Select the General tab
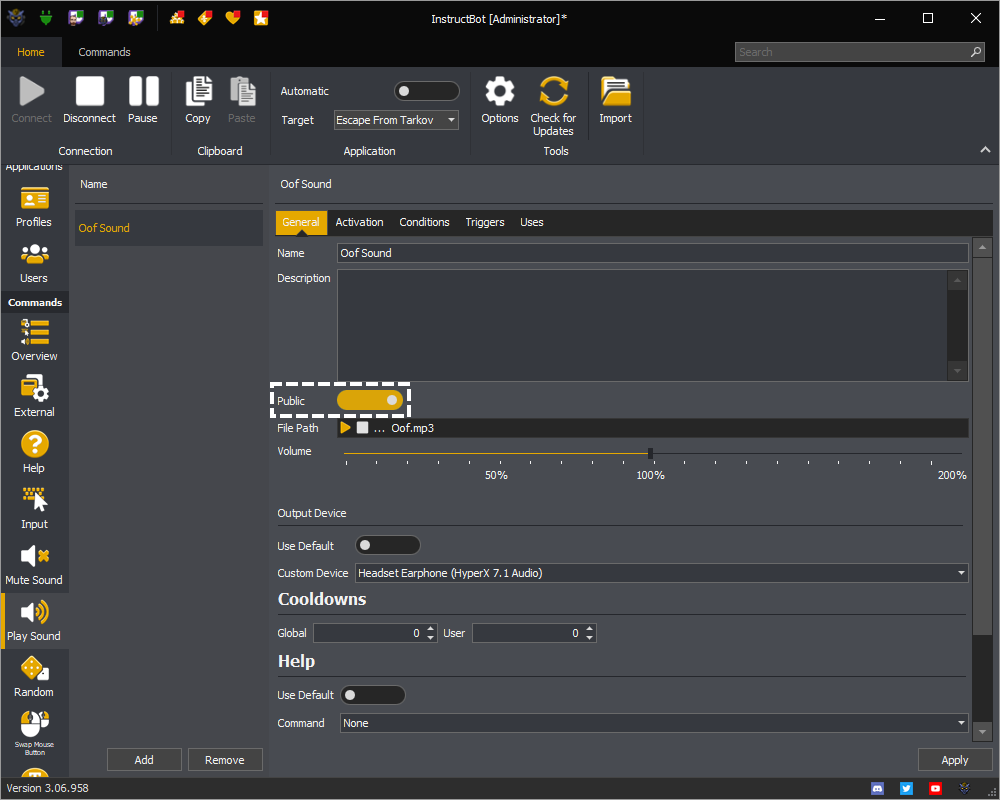Viewport: 1000px width, 800px height. pos(301,222)
